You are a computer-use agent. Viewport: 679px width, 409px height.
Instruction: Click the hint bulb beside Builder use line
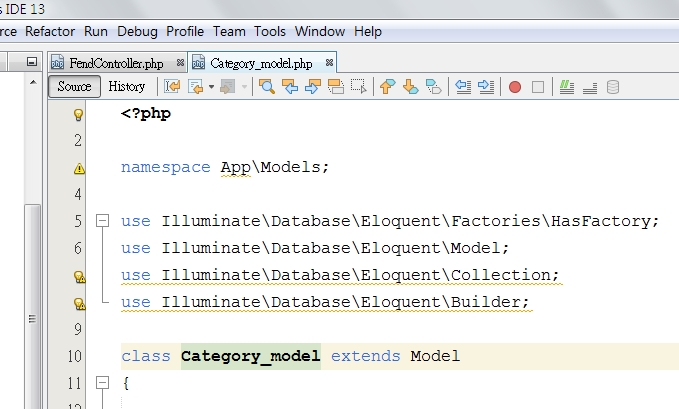click(x=80, y=304)
